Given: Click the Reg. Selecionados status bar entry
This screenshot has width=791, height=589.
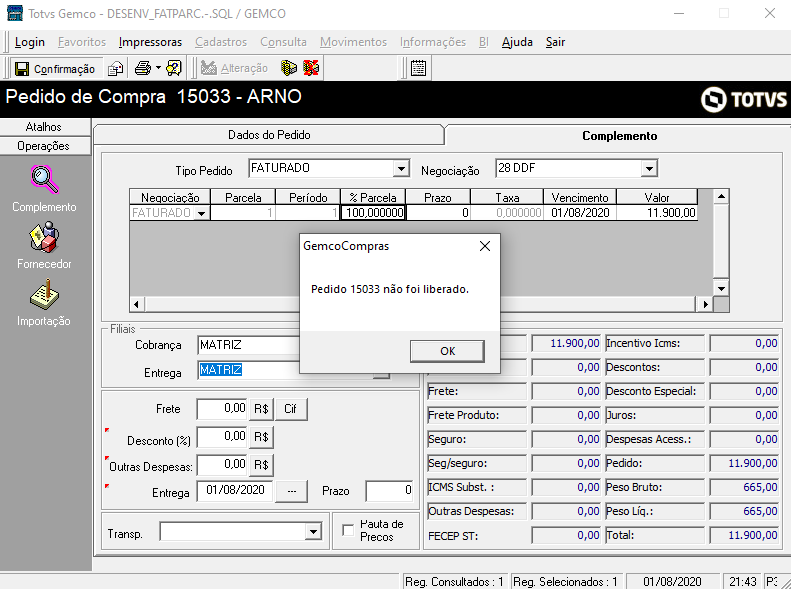Looking at the screenshot, I should 566,581.
